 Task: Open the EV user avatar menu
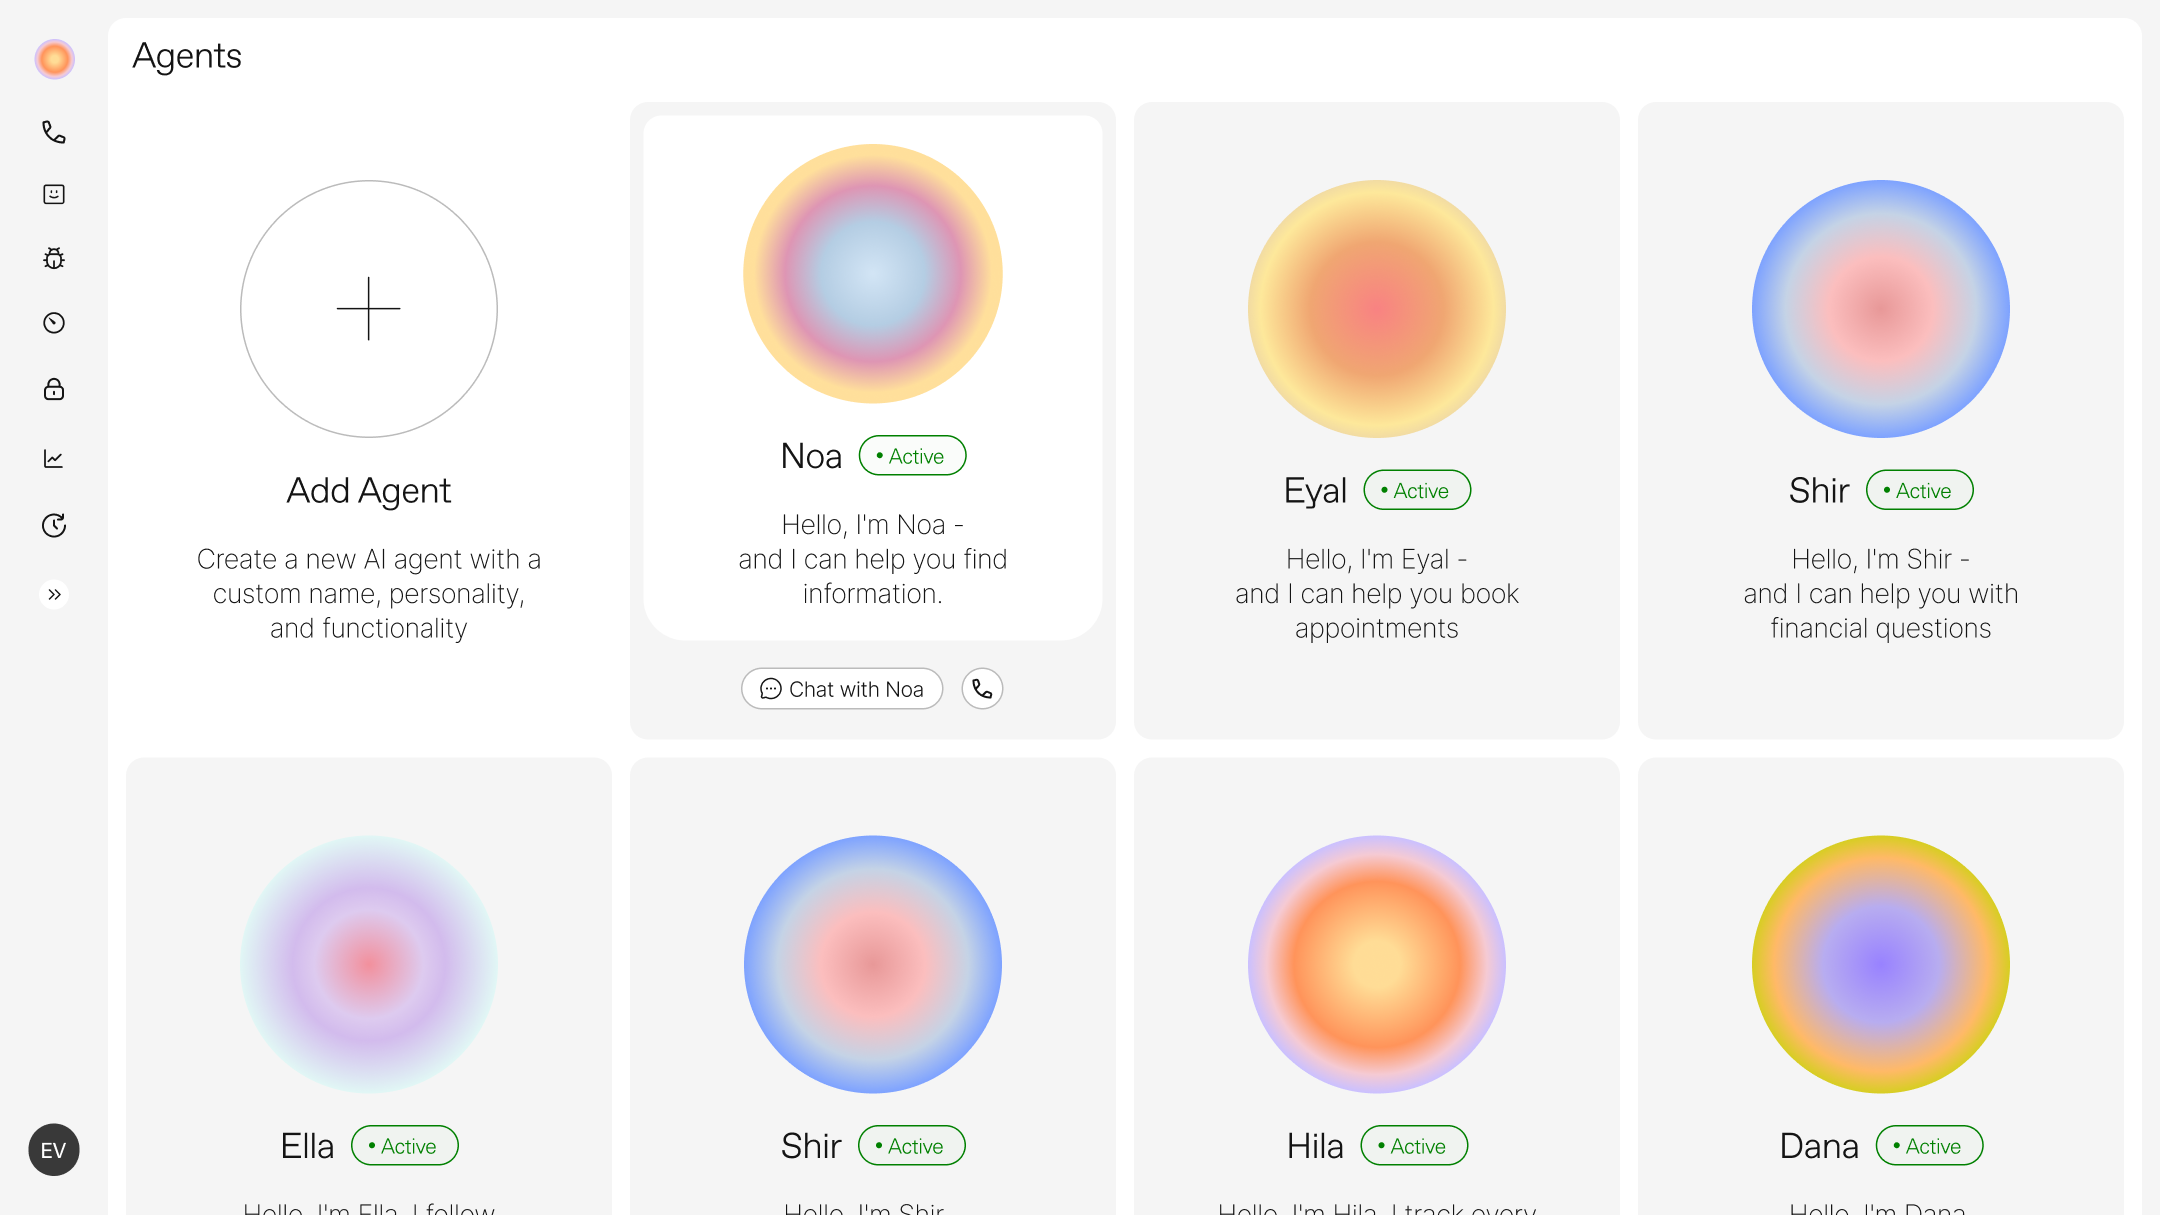pos(54,1150)
